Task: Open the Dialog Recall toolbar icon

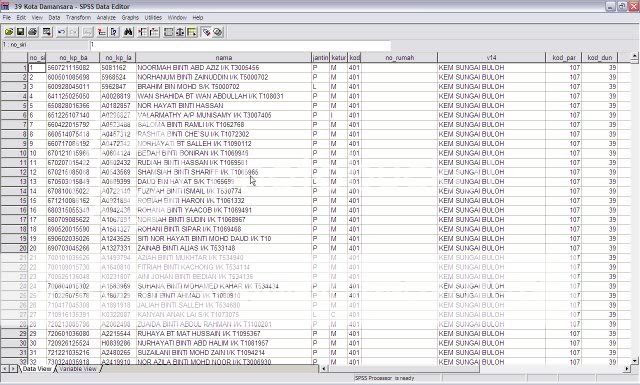Action: click(47, 32)
